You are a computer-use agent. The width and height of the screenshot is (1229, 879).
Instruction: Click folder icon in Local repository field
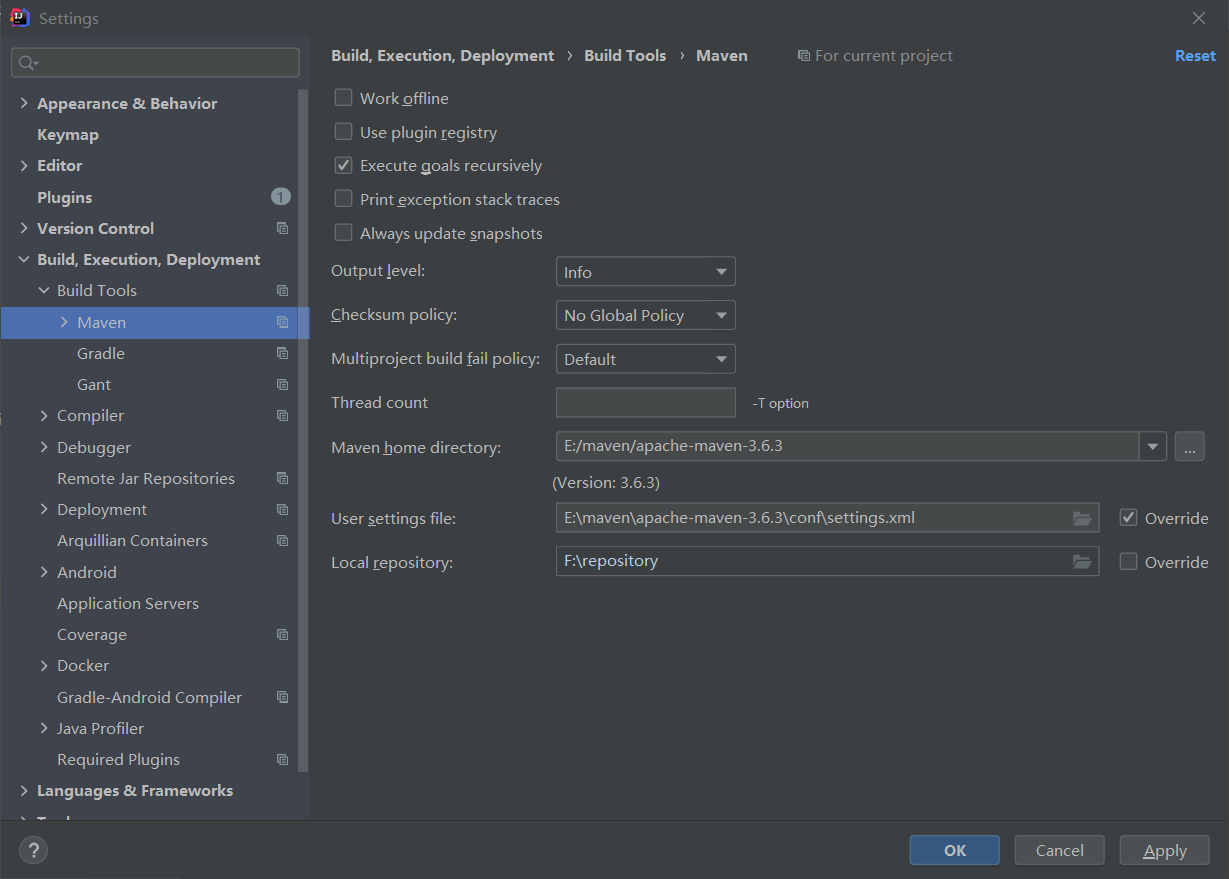[1082, 562]
